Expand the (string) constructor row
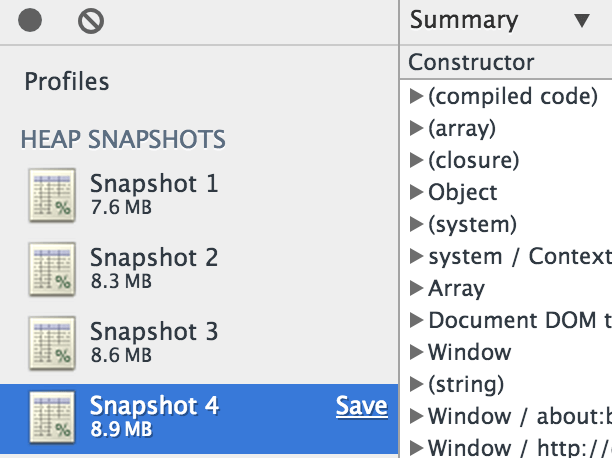The image size is (612, 458). [416, 384]
